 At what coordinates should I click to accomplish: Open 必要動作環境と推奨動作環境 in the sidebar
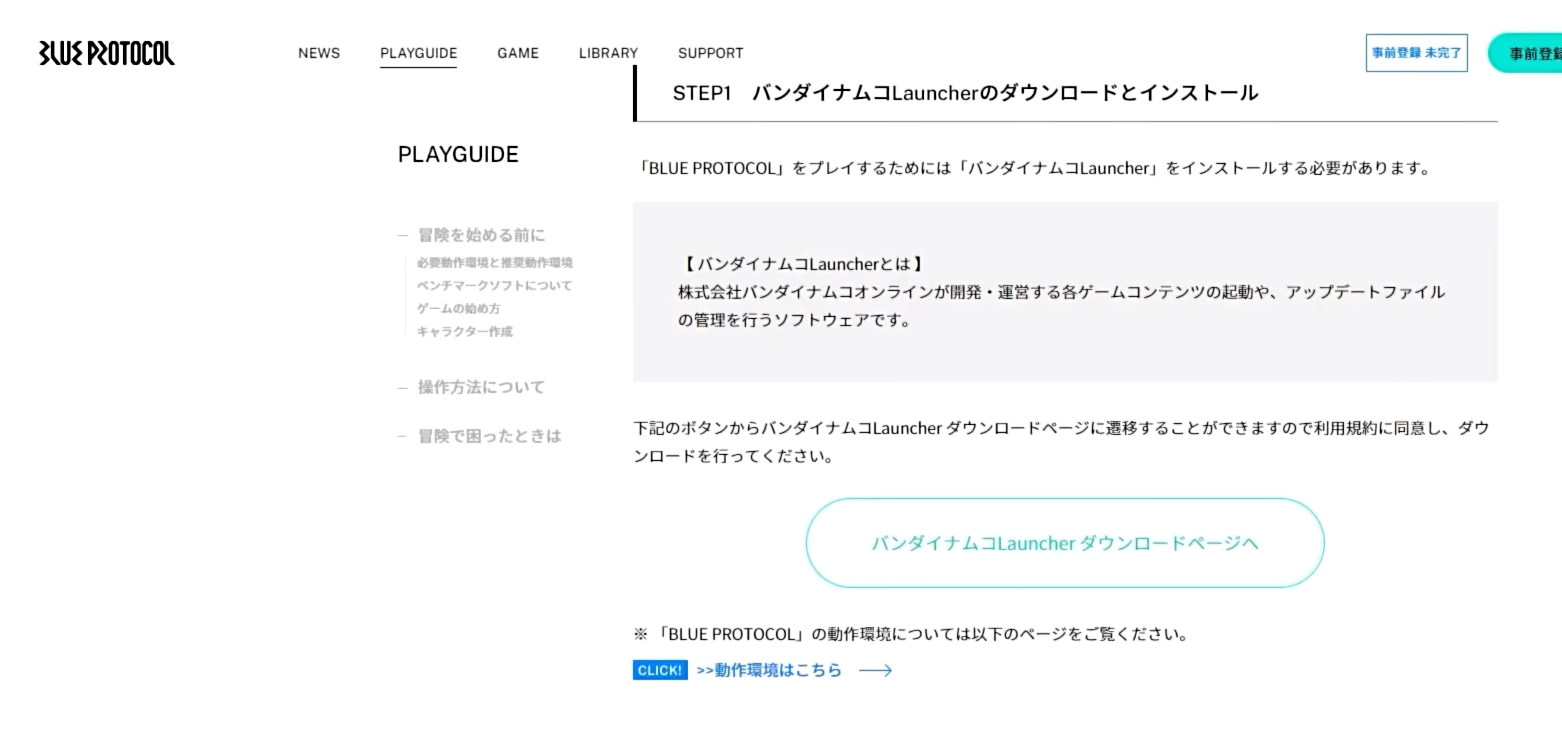click(x=495, y=263)
